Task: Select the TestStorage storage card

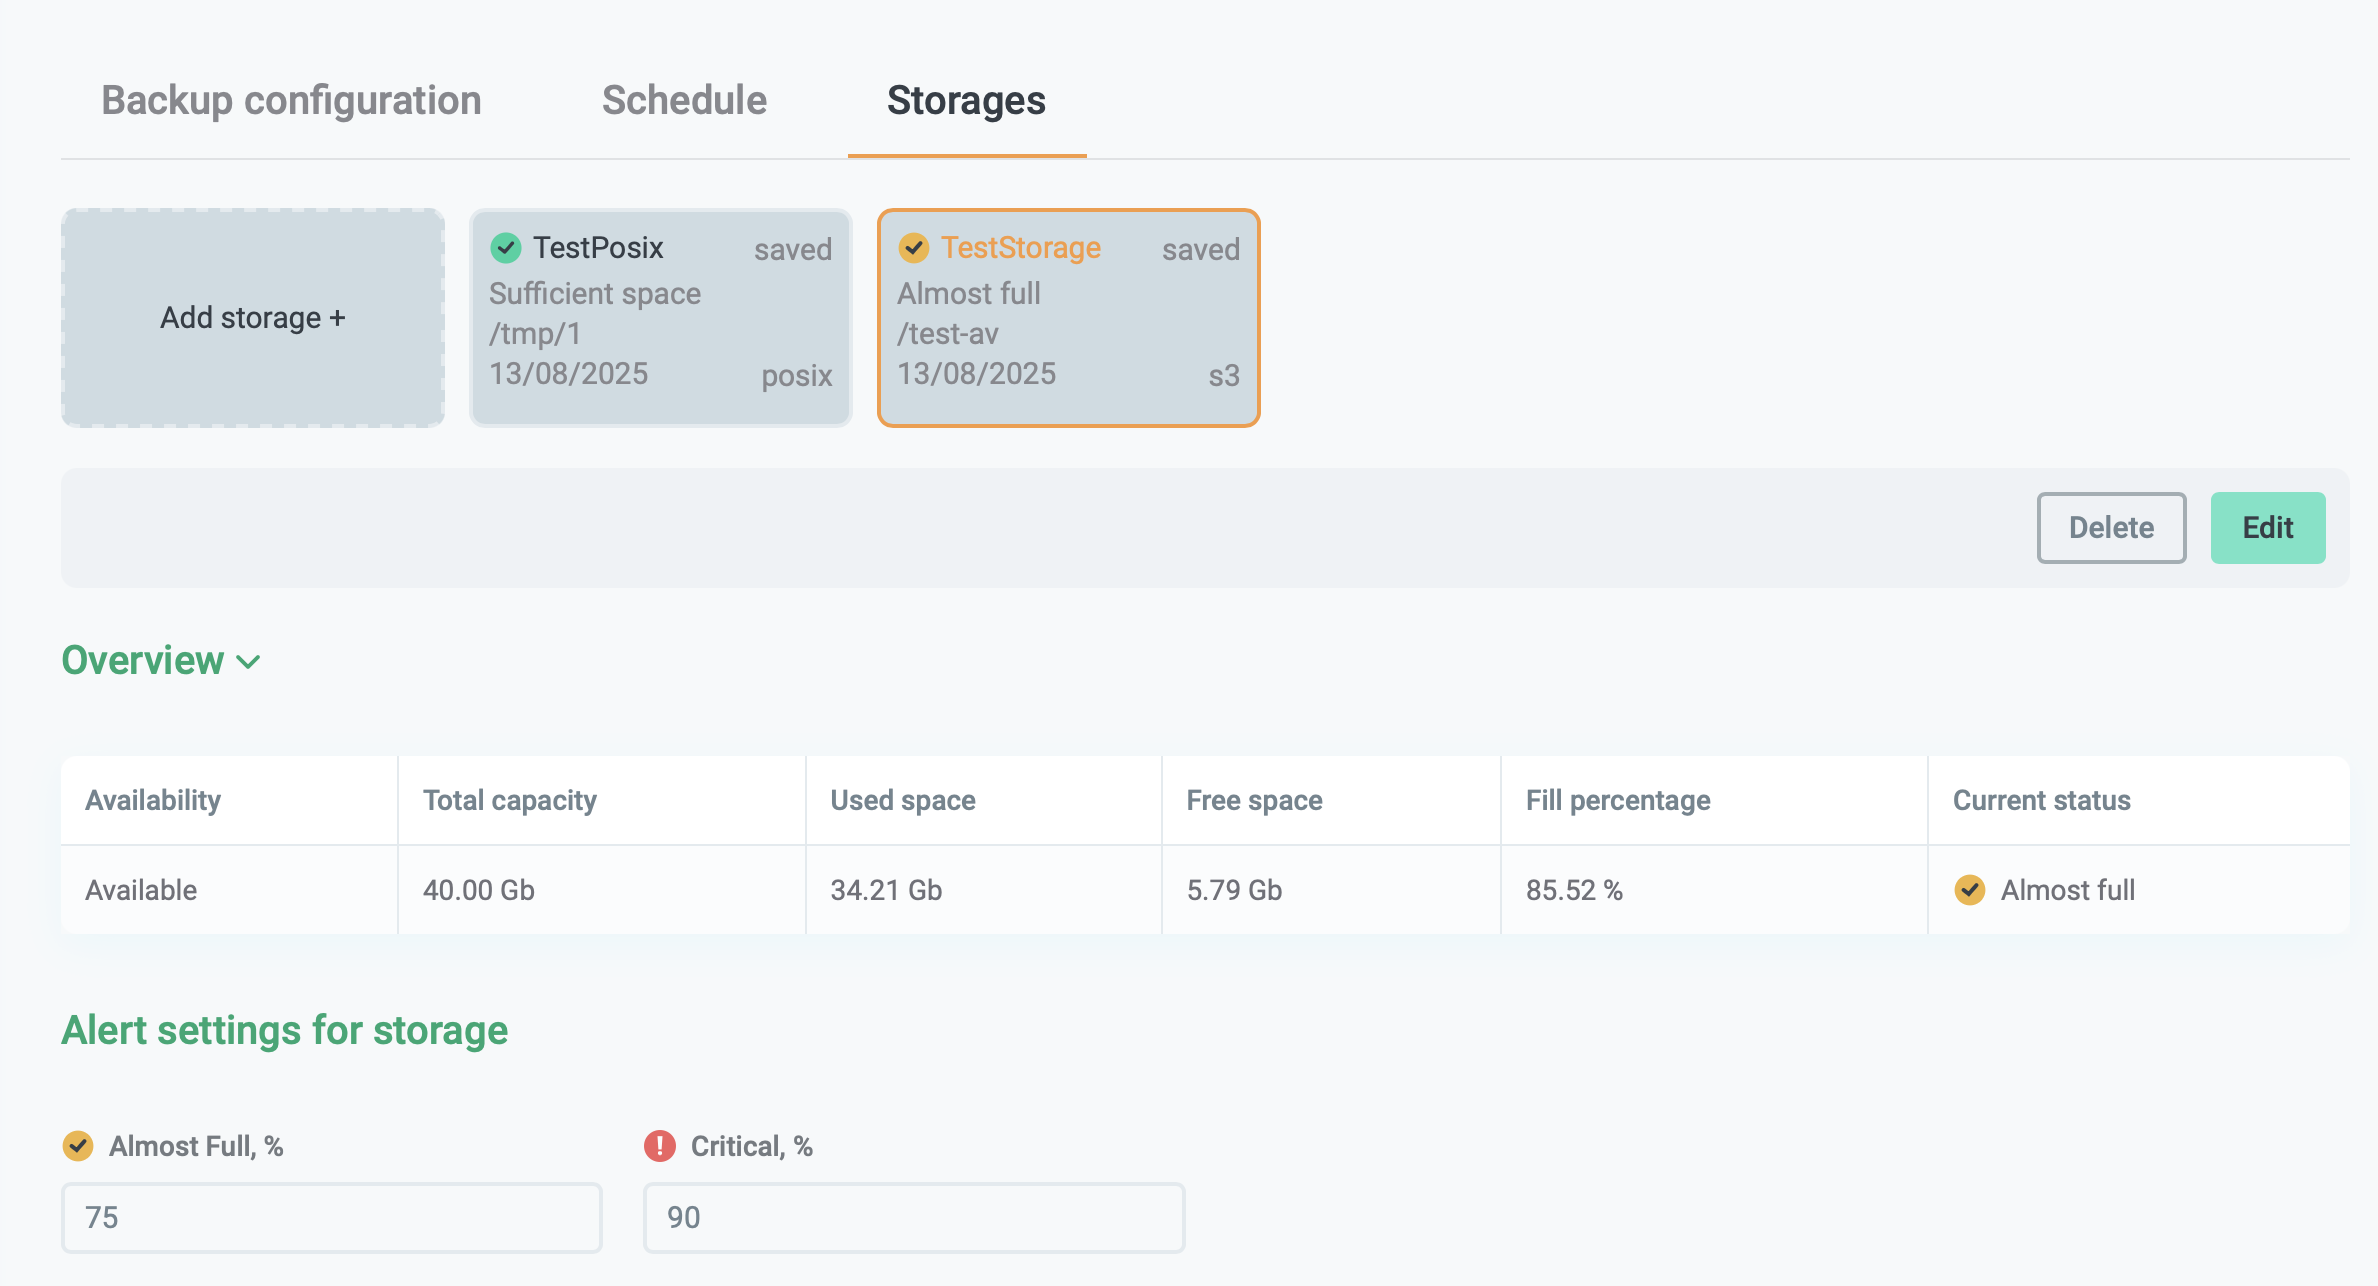Action: pyautogui.click(x=1068, y=318)
